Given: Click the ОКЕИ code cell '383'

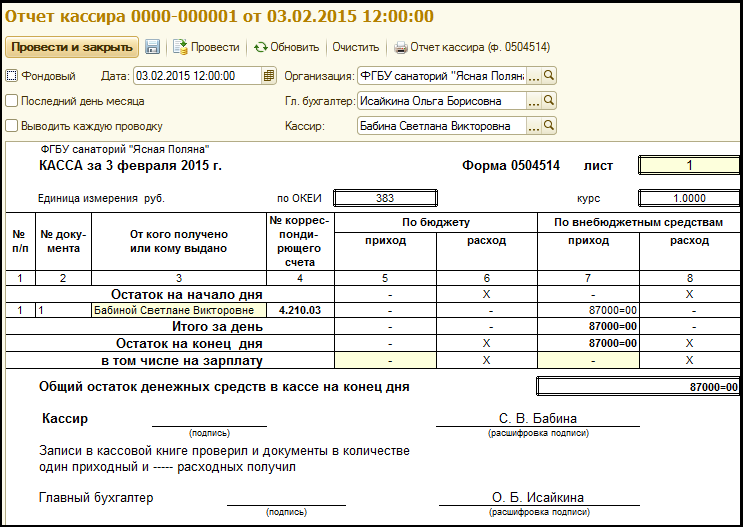Looking at the screenshot, I should (x=385, y=198).
